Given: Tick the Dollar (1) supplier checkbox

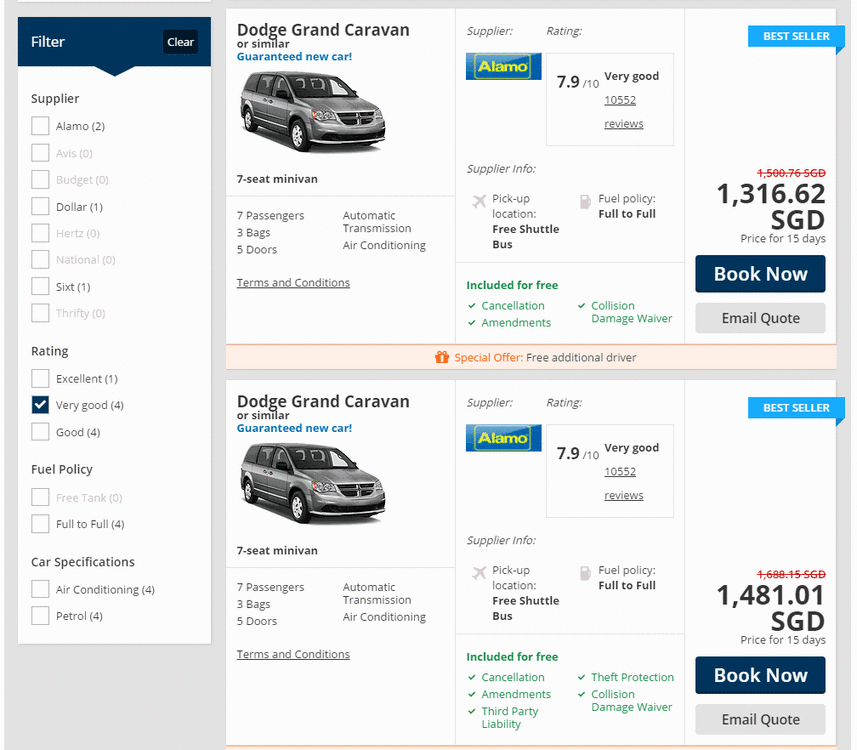Looking at the screenshot, I should click(40, 207).
